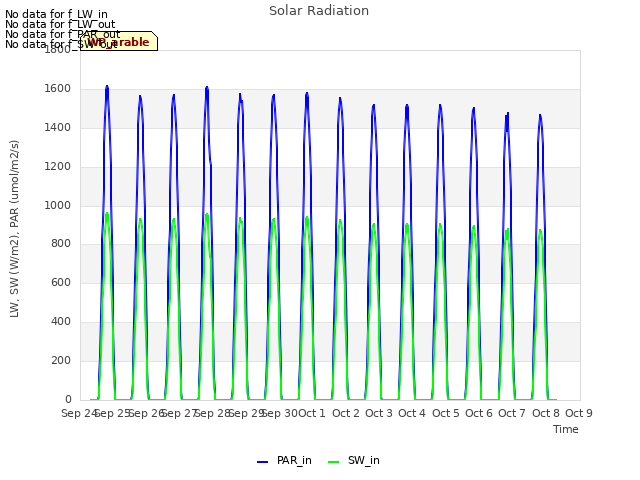Image resolution: width=640 pixels, height=480 pixels.
Task: Click the 400 y-axis tick label
Action: coord(61,322)
